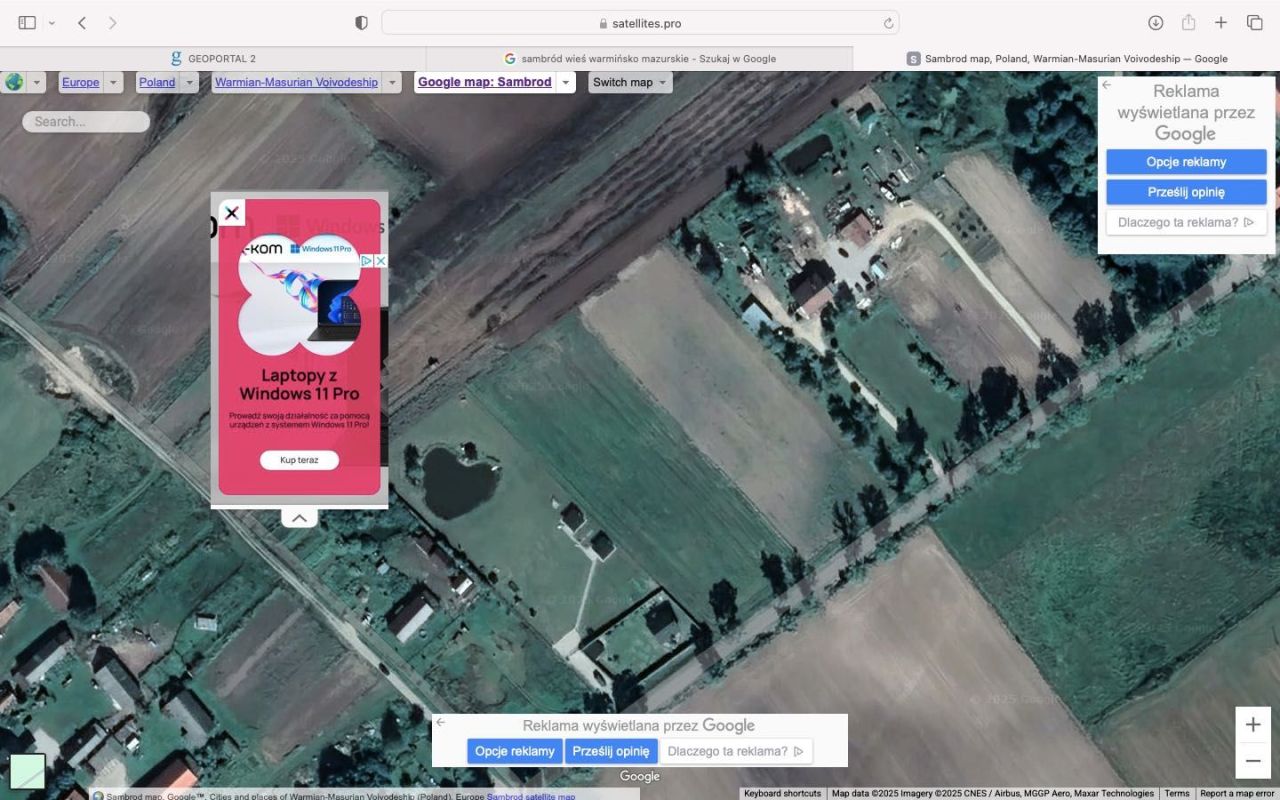Expand the Warmian-Masurian Voivodeship dropdown arrow
Image resolution: width=1280 pixels, height=800 pixels.
393,82
